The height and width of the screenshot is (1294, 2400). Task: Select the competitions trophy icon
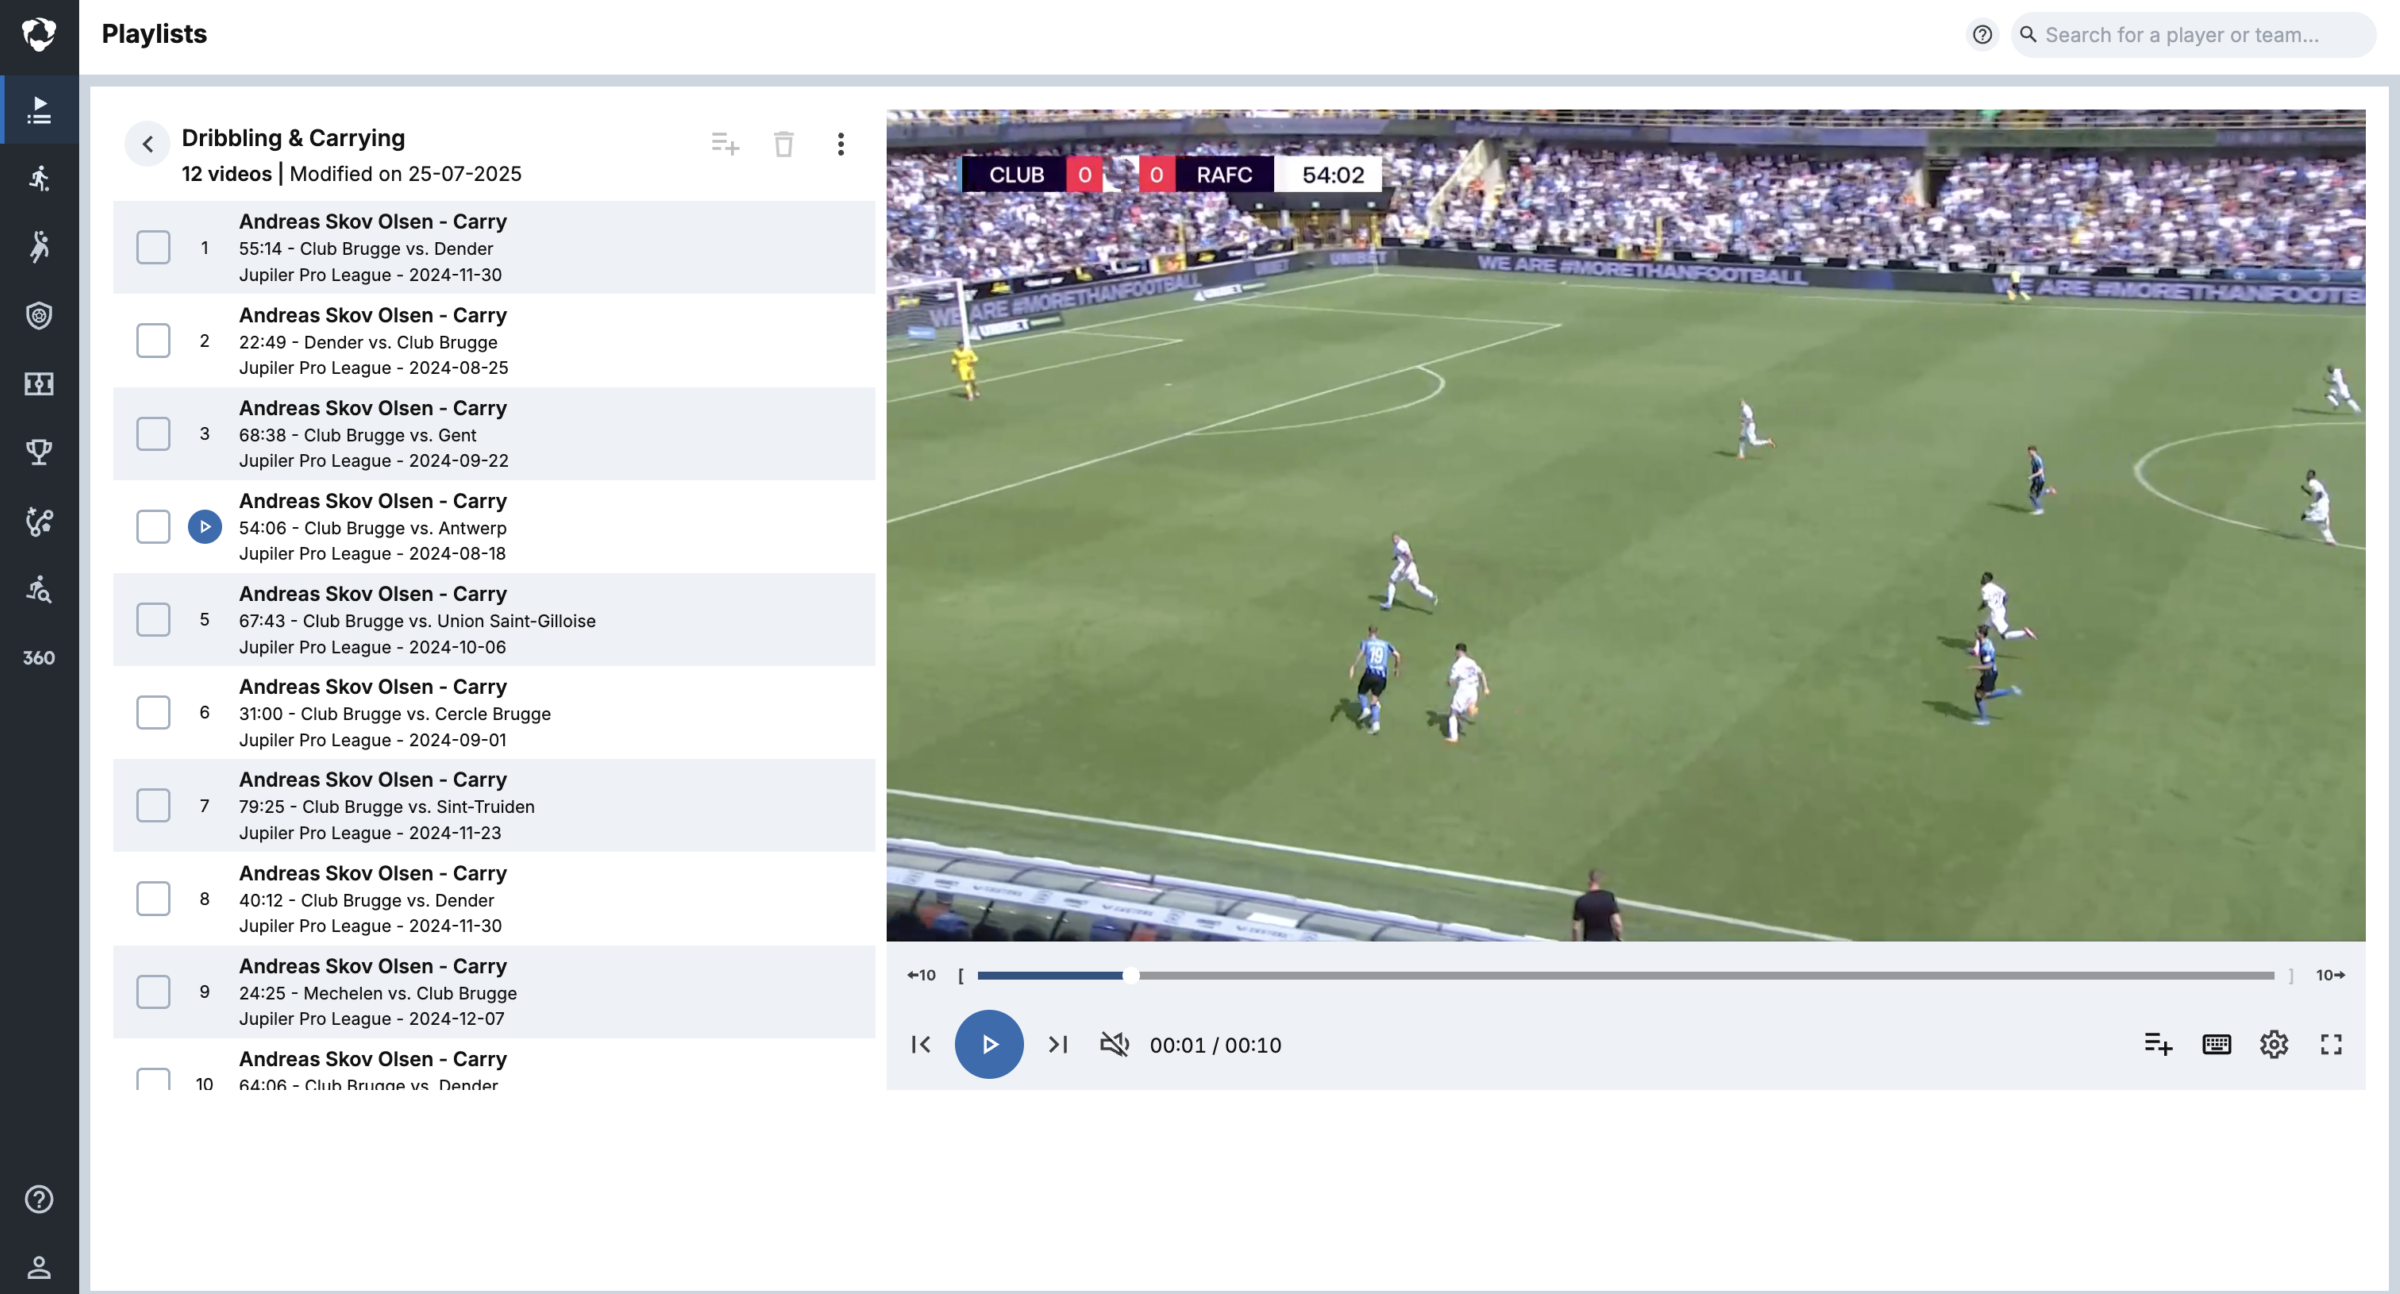pyautogui.click(x=39, y=452)
